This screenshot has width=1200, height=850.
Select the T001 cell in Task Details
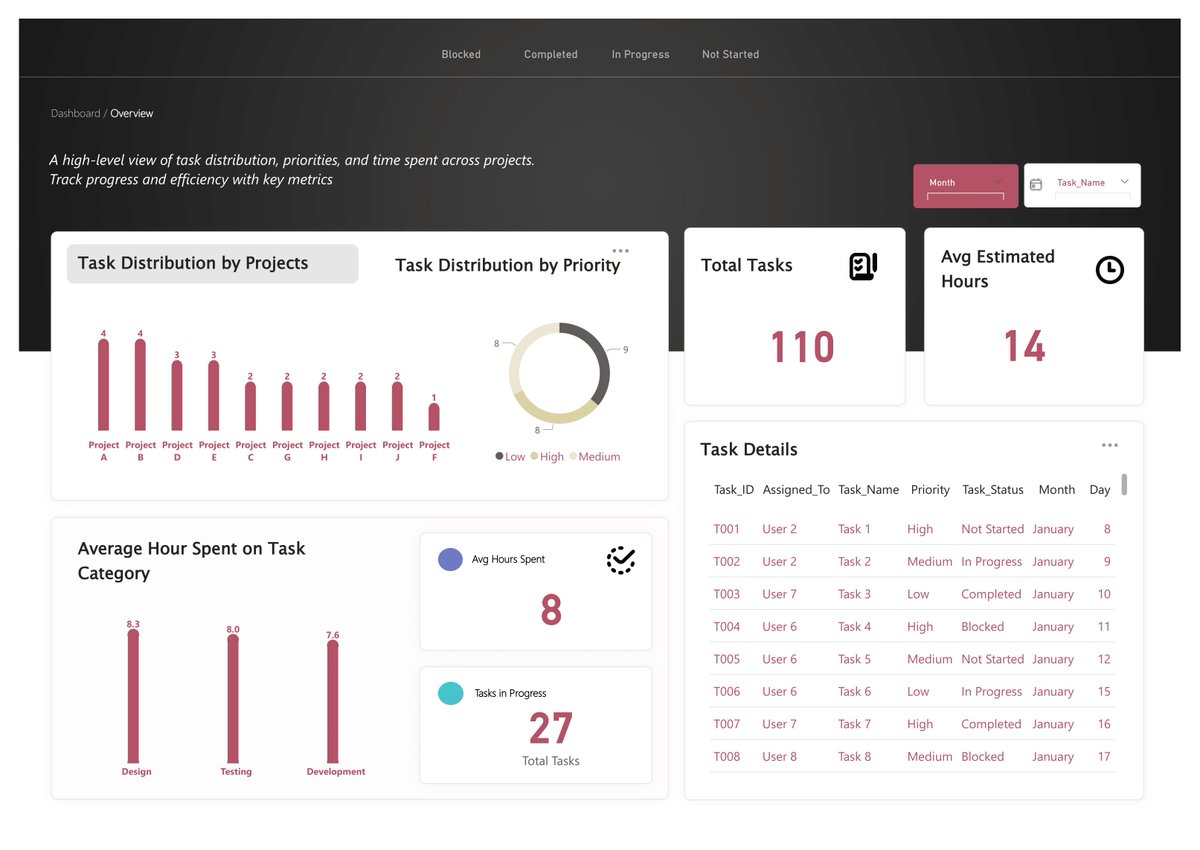(x=727, y=529)
